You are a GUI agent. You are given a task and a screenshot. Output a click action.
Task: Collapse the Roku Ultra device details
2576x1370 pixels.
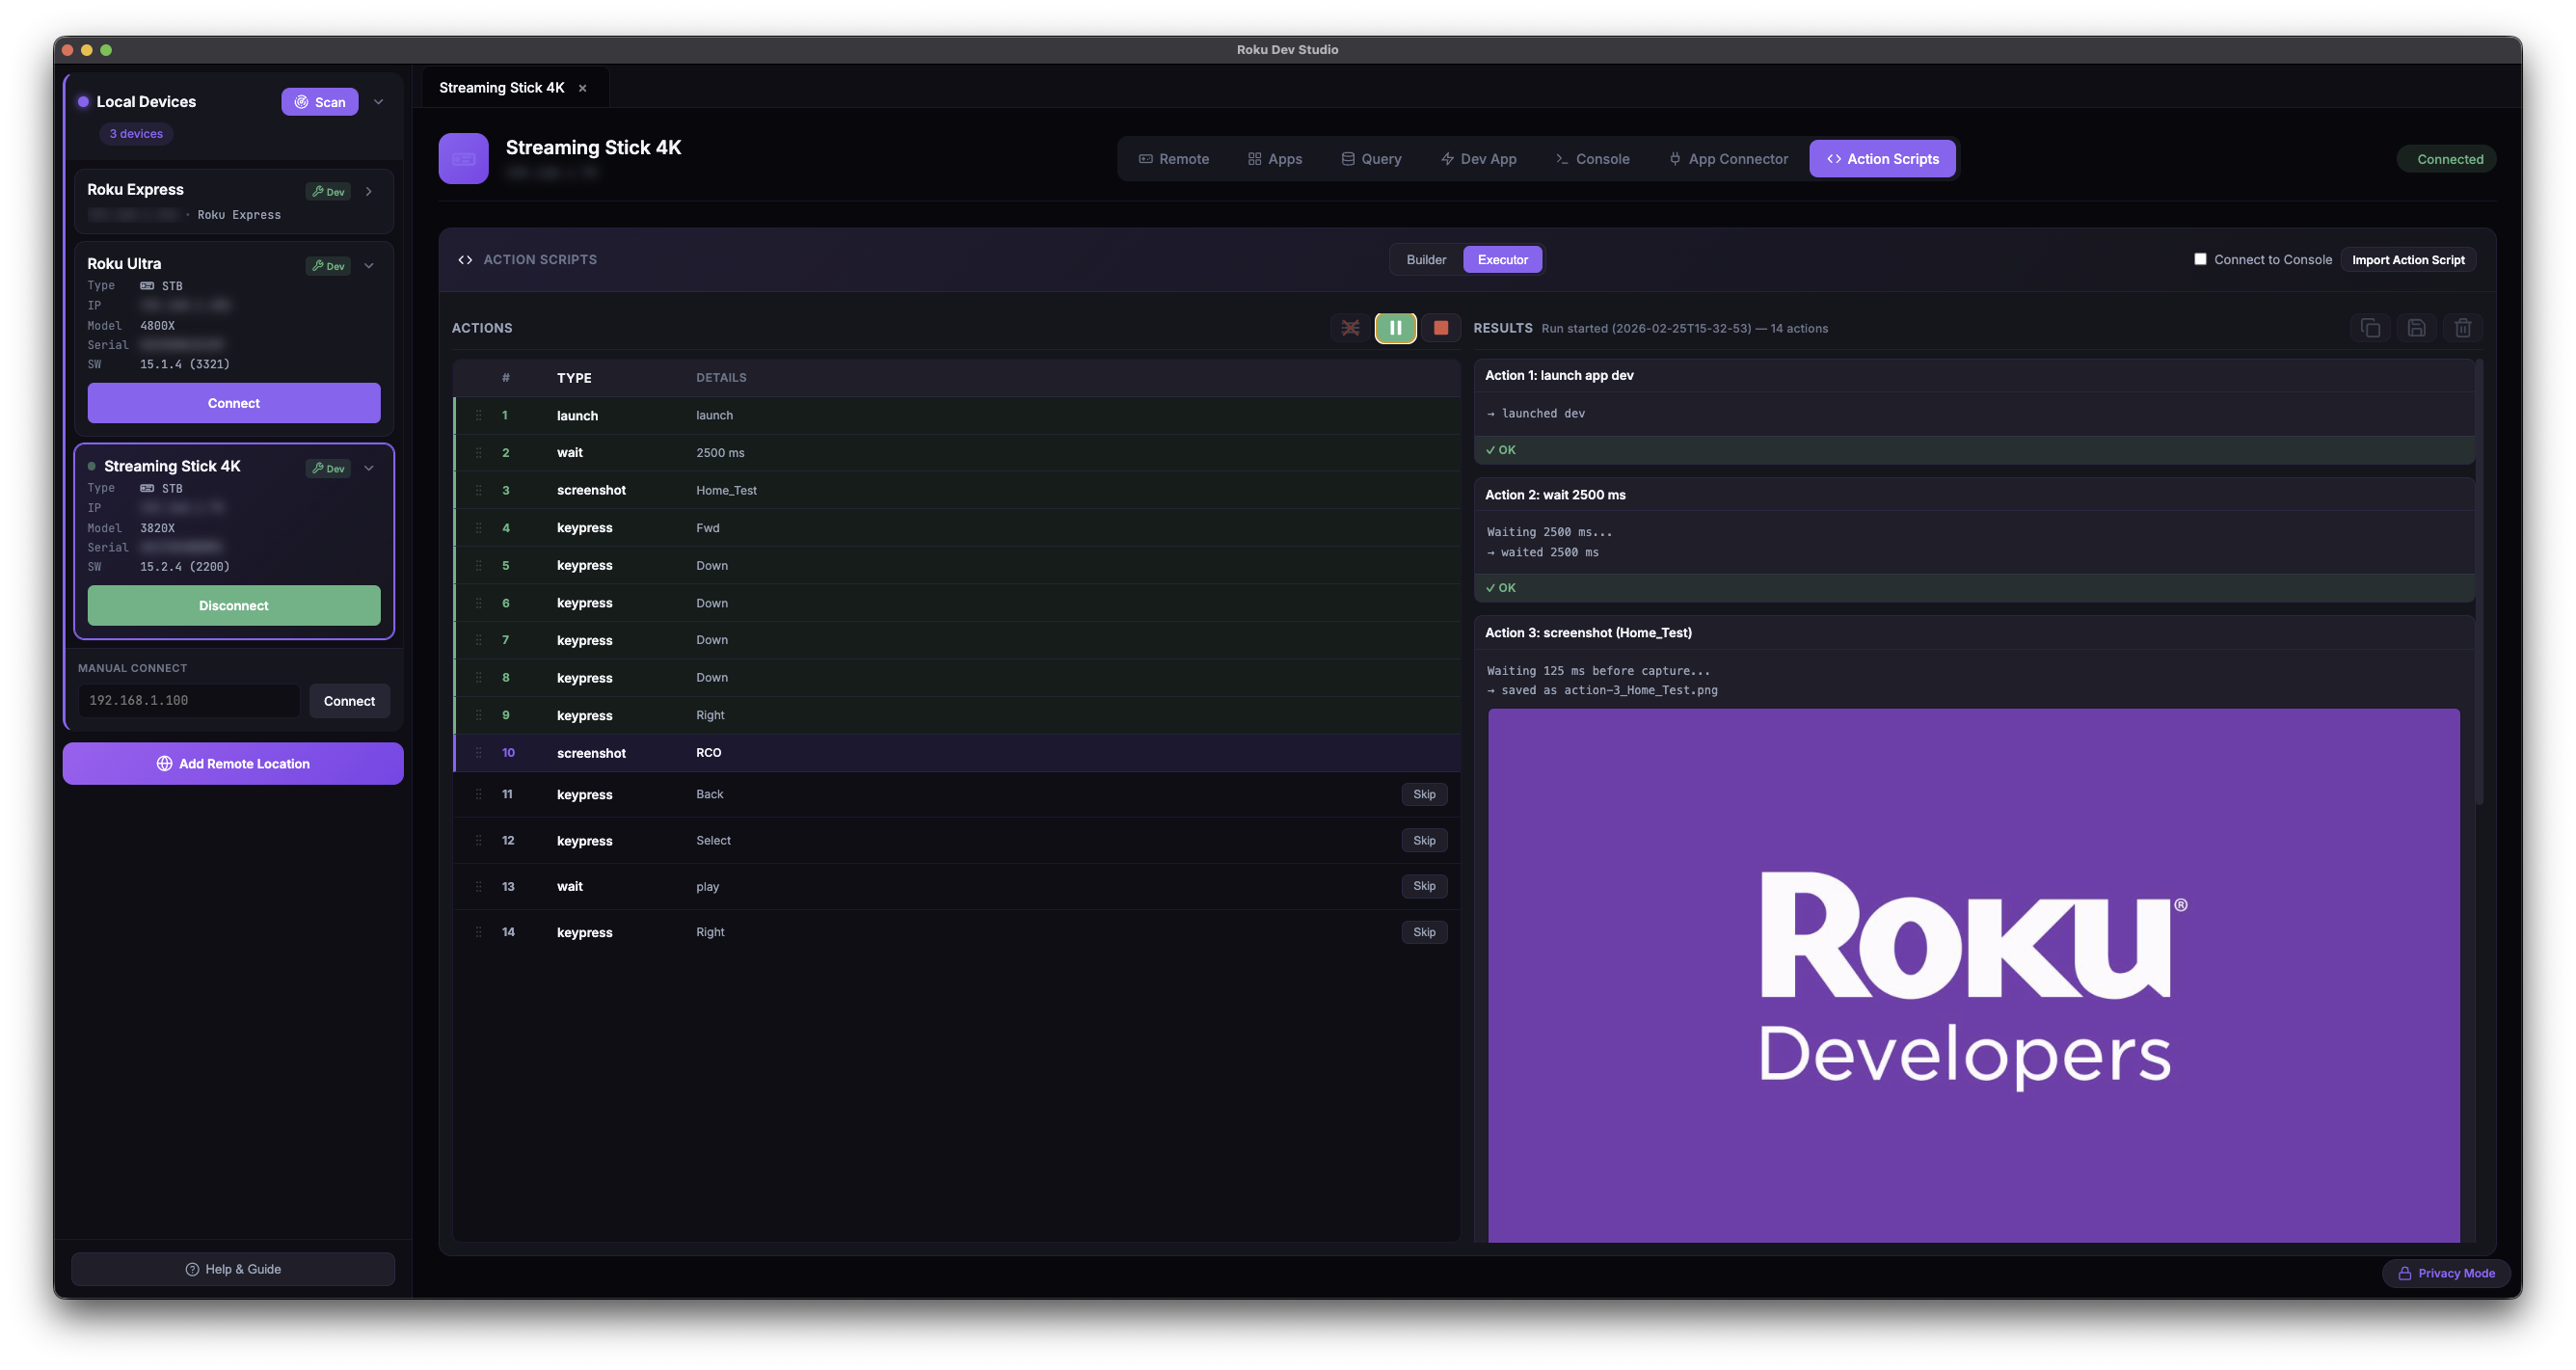pyautogui.click(x=369, y=265)
